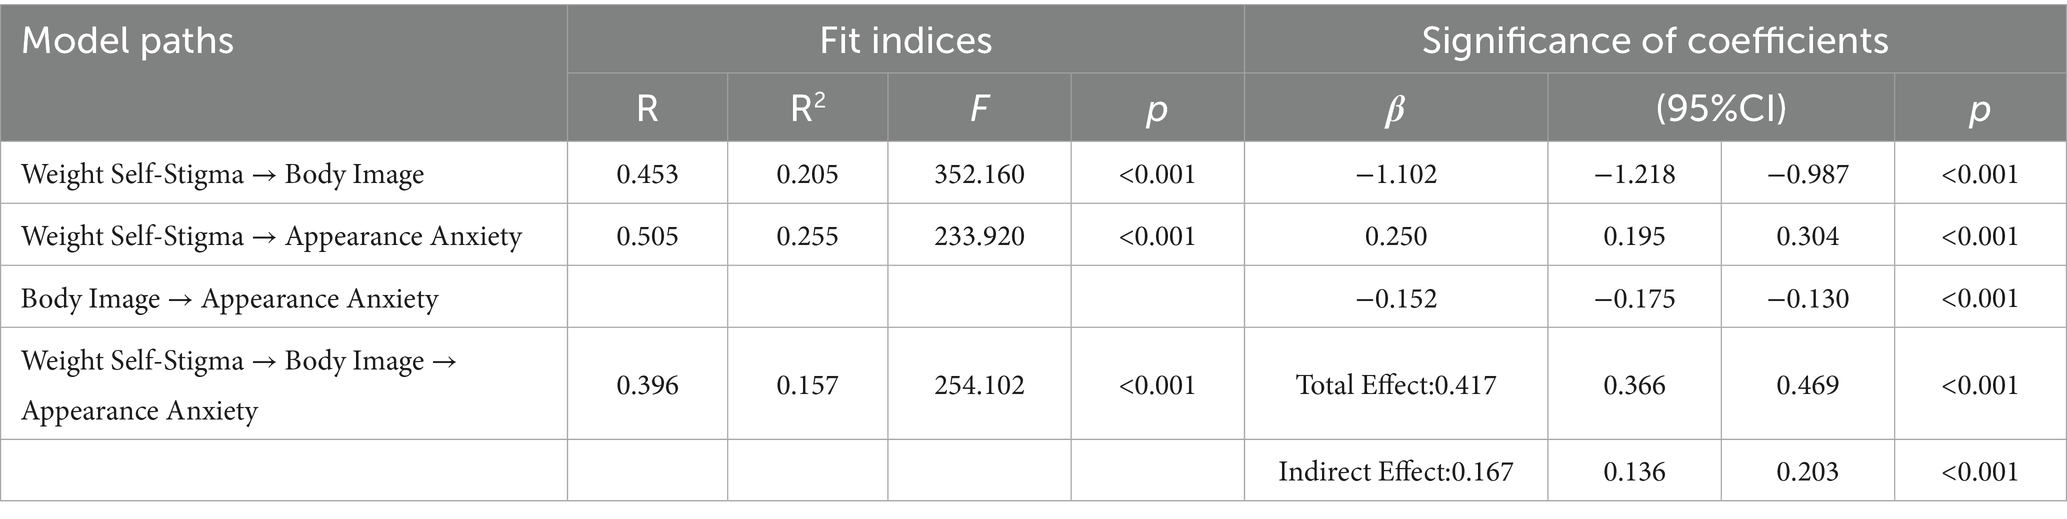Click the "Body Image → Appearance Anxiety" row label

230,298
